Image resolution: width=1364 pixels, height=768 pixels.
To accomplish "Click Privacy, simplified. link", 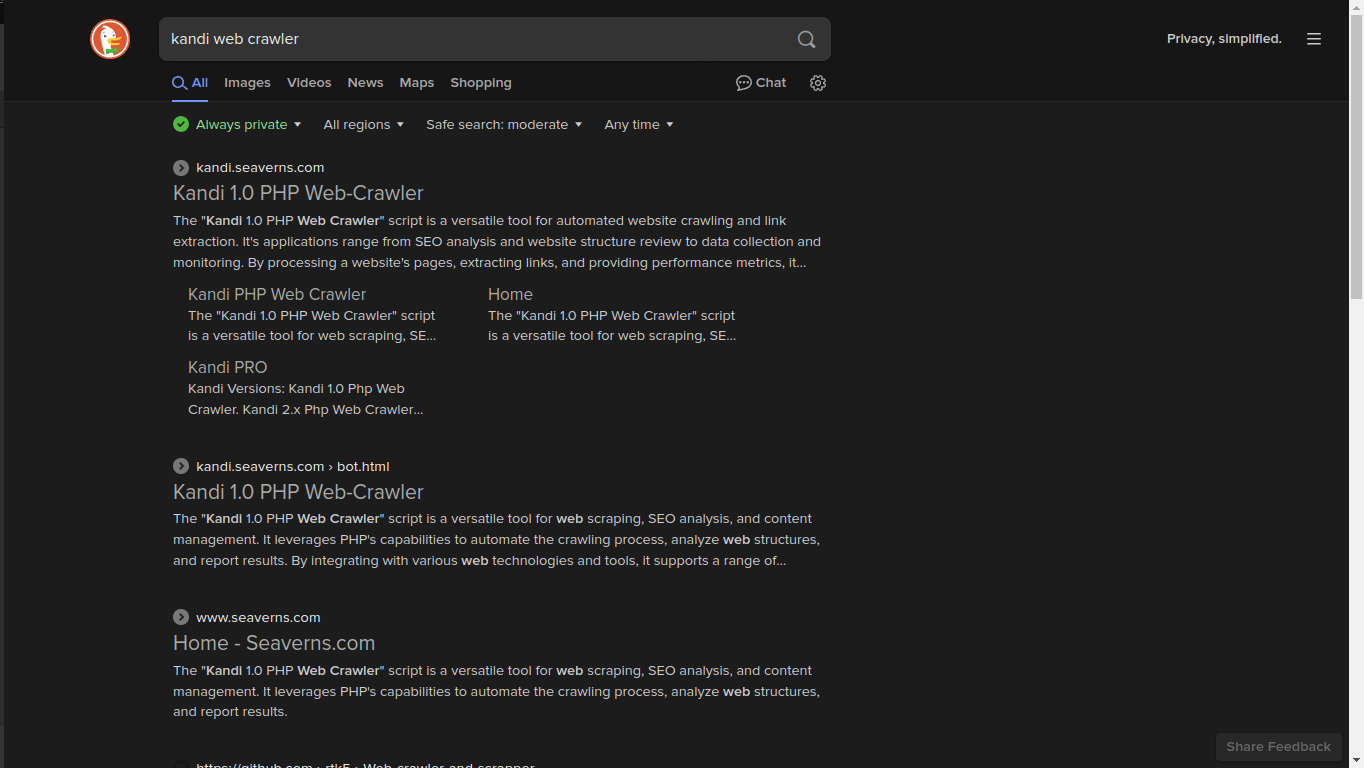I will click(1224, 39).
